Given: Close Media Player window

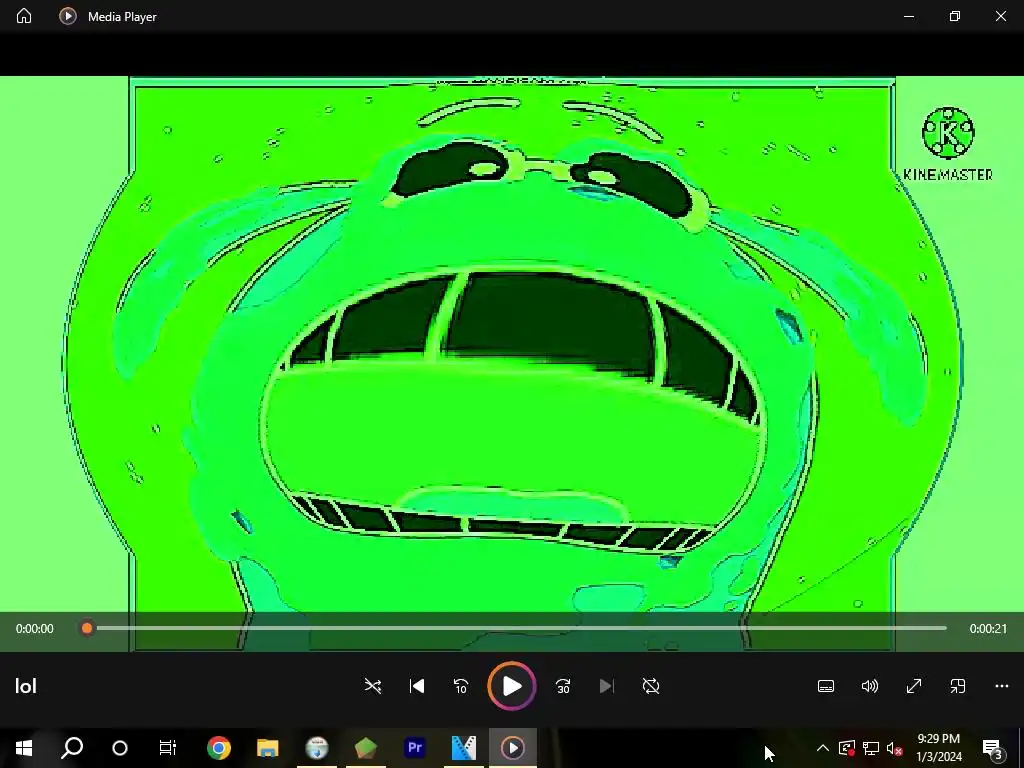Looking at the screenshot, I should [x=1000, y=16].
